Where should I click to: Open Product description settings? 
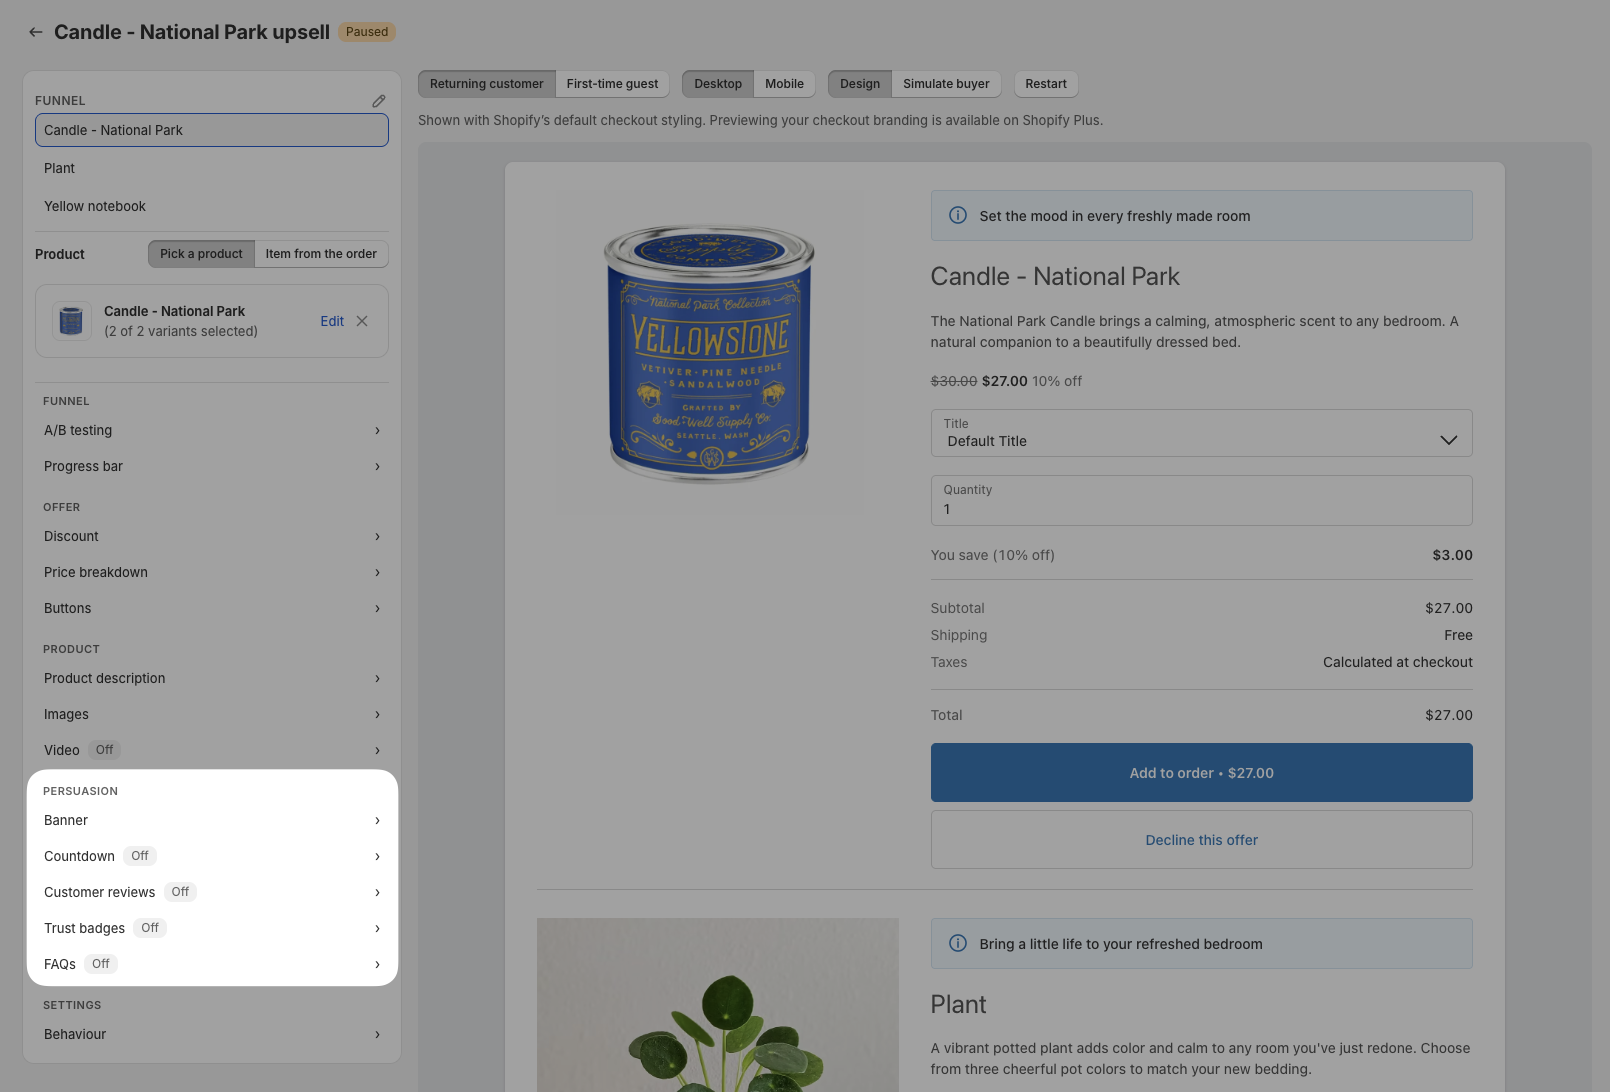(x=212, y=678)
